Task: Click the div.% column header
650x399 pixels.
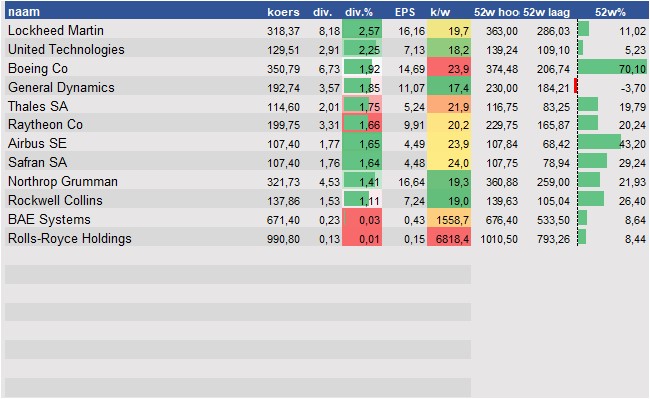Action: 359,12
